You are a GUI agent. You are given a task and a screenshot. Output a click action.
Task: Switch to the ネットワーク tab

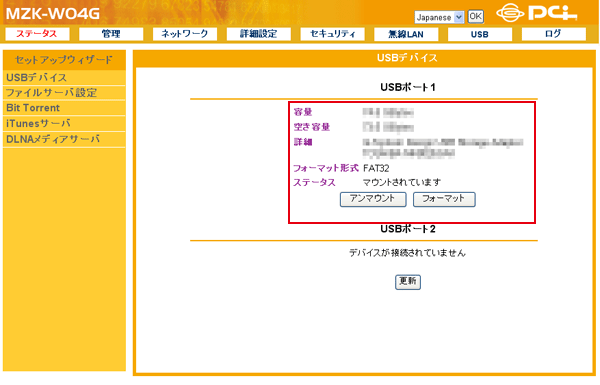pos(185,34)
